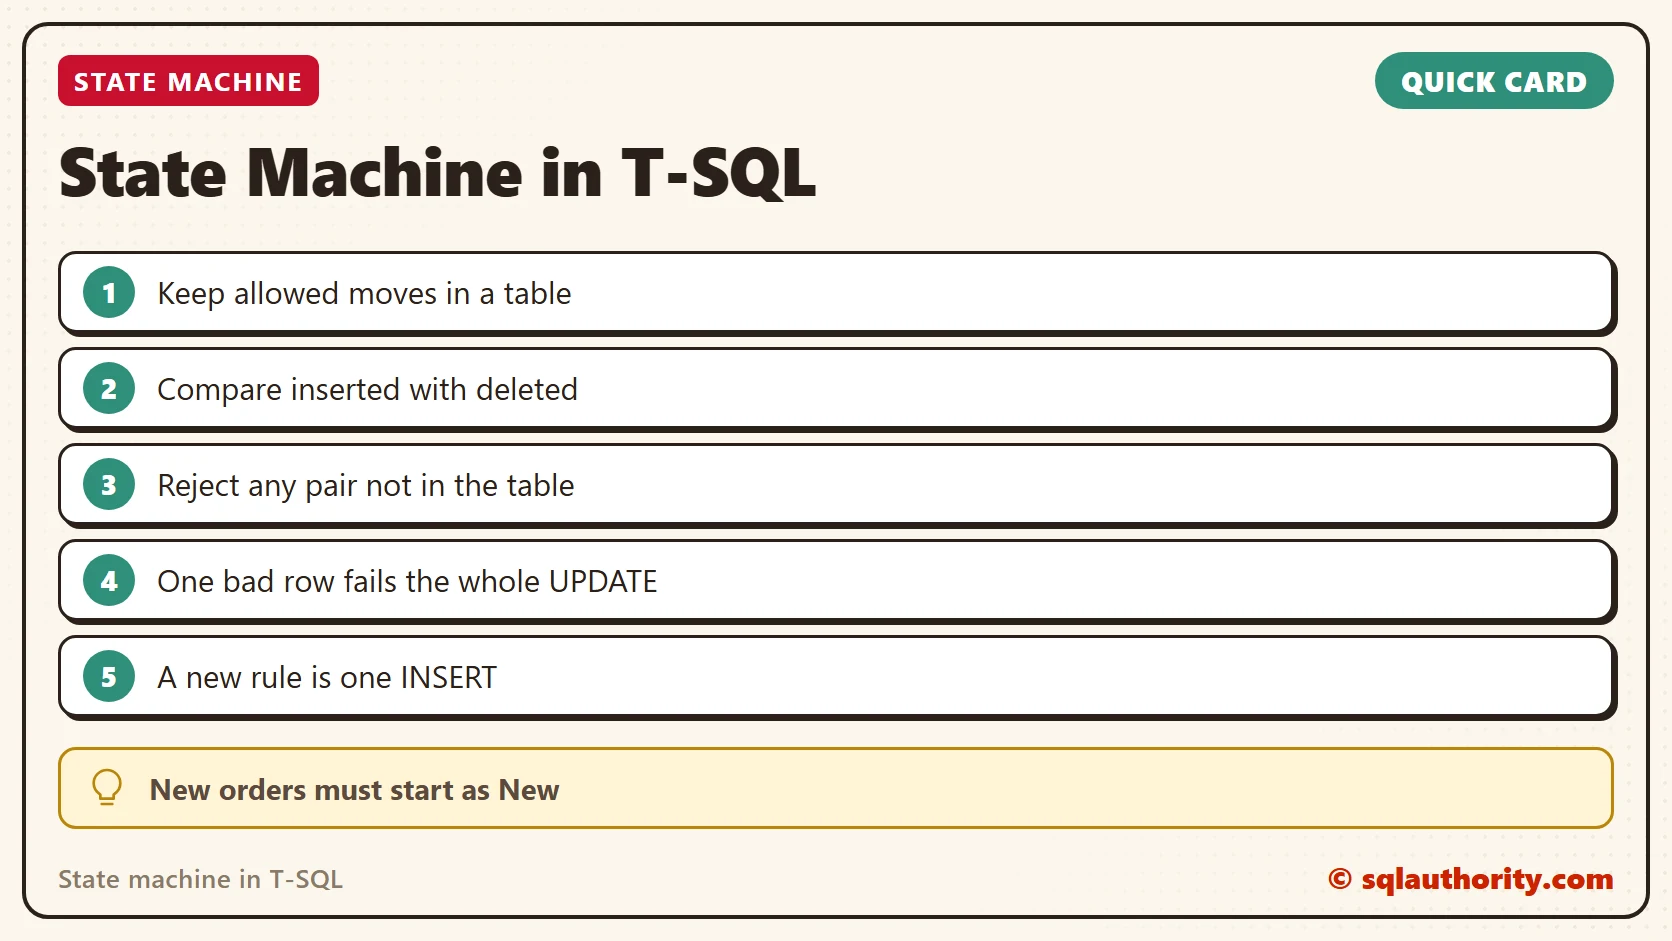
Task: Click the green QUICK CARD badge
Action: (1494, 81)
